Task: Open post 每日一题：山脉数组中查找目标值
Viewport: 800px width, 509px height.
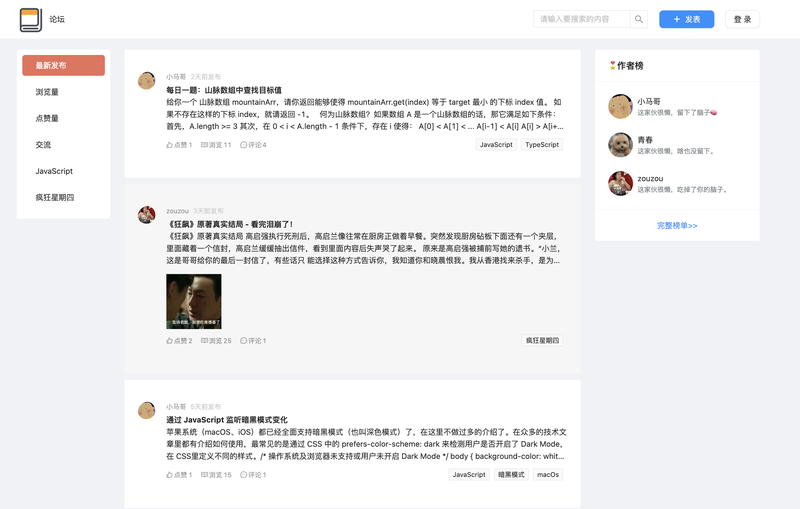Action: (224, 90)
